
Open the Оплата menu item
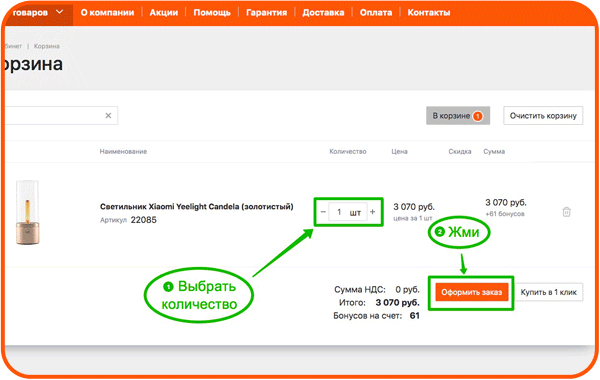click(x=376, y=13)
